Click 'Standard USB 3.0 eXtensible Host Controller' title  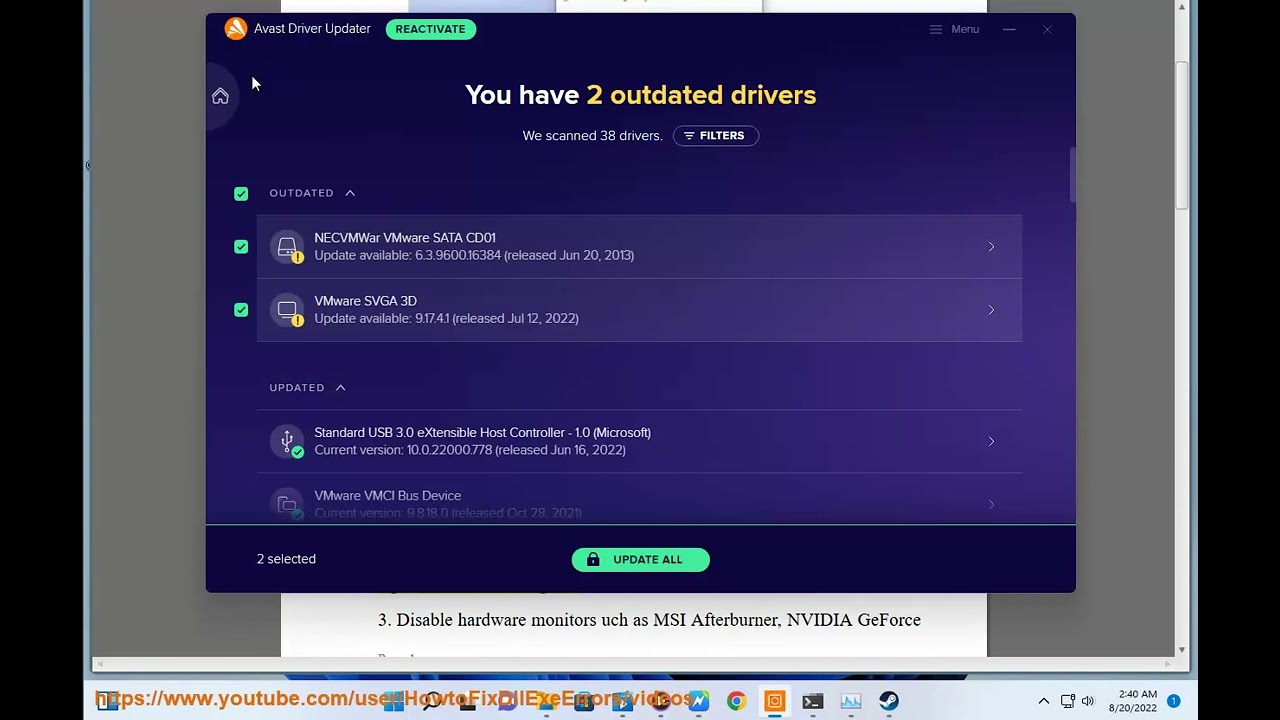point(483,433)
